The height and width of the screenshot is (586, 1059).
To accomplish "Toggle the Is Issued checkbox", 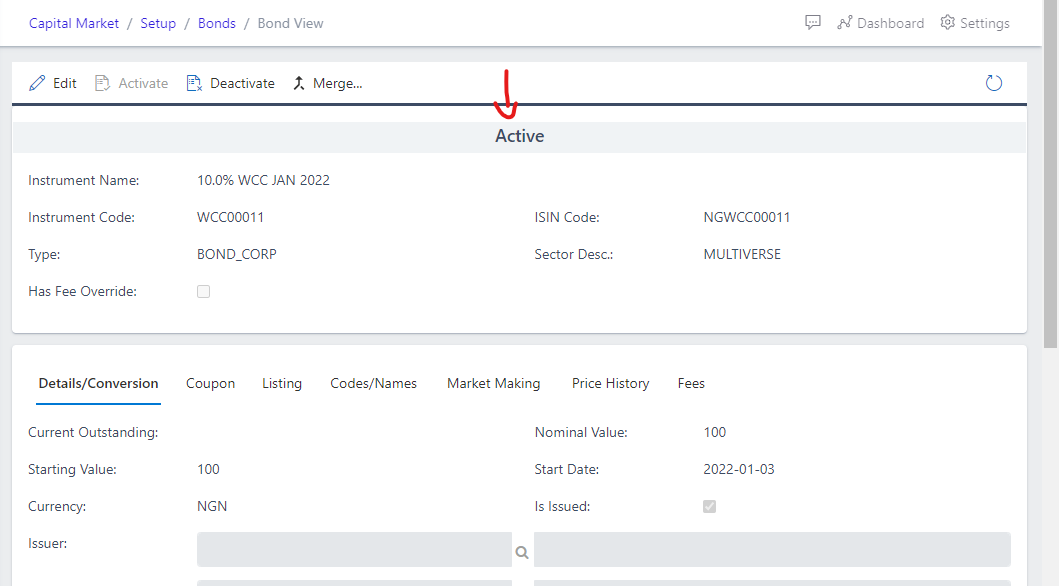I will tap(710, 507).
